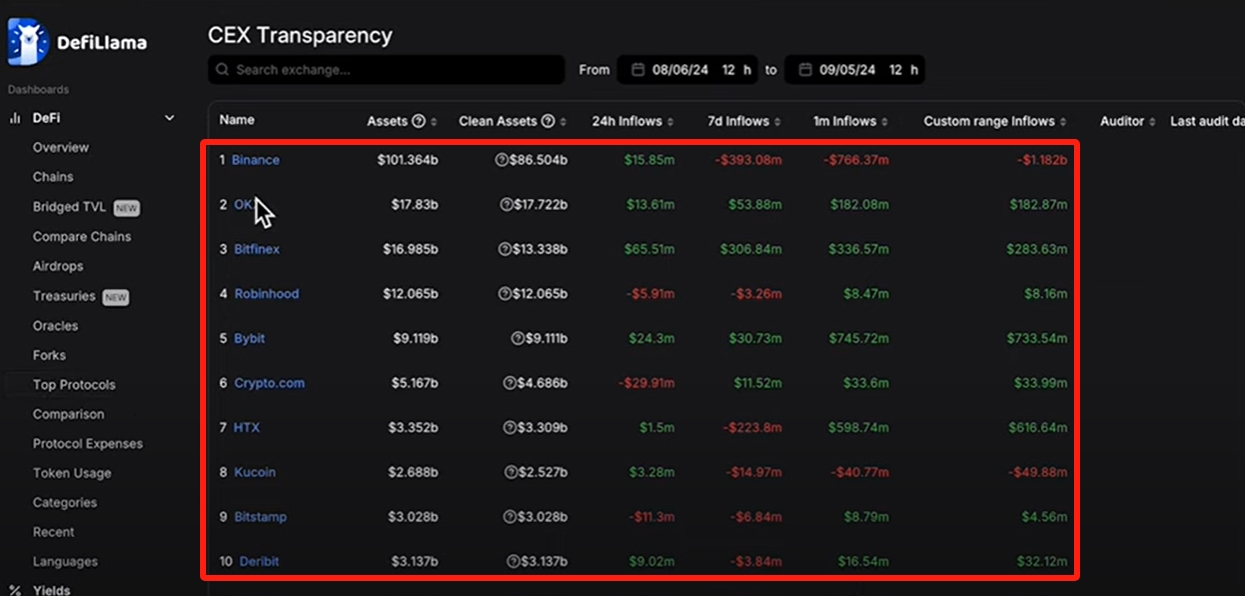
Task: Open the To hour field beside 09/05/24
Action: [x=903, y=70]
